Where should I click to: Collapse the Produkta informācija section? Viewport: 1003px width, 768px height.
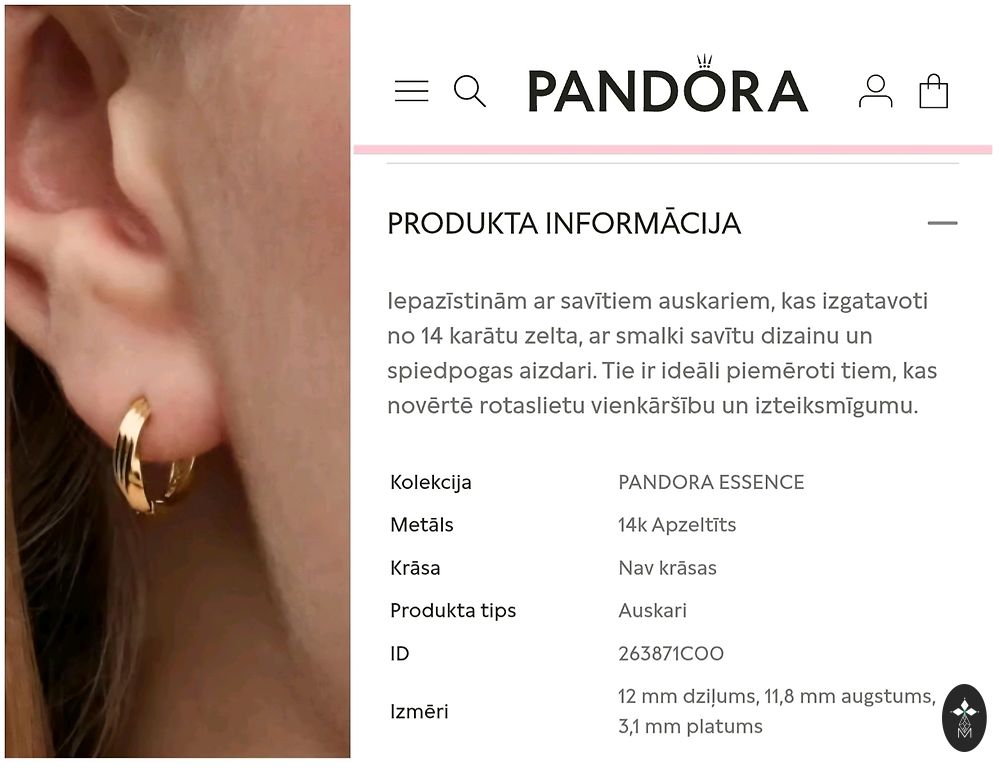[x=942, y=223]
